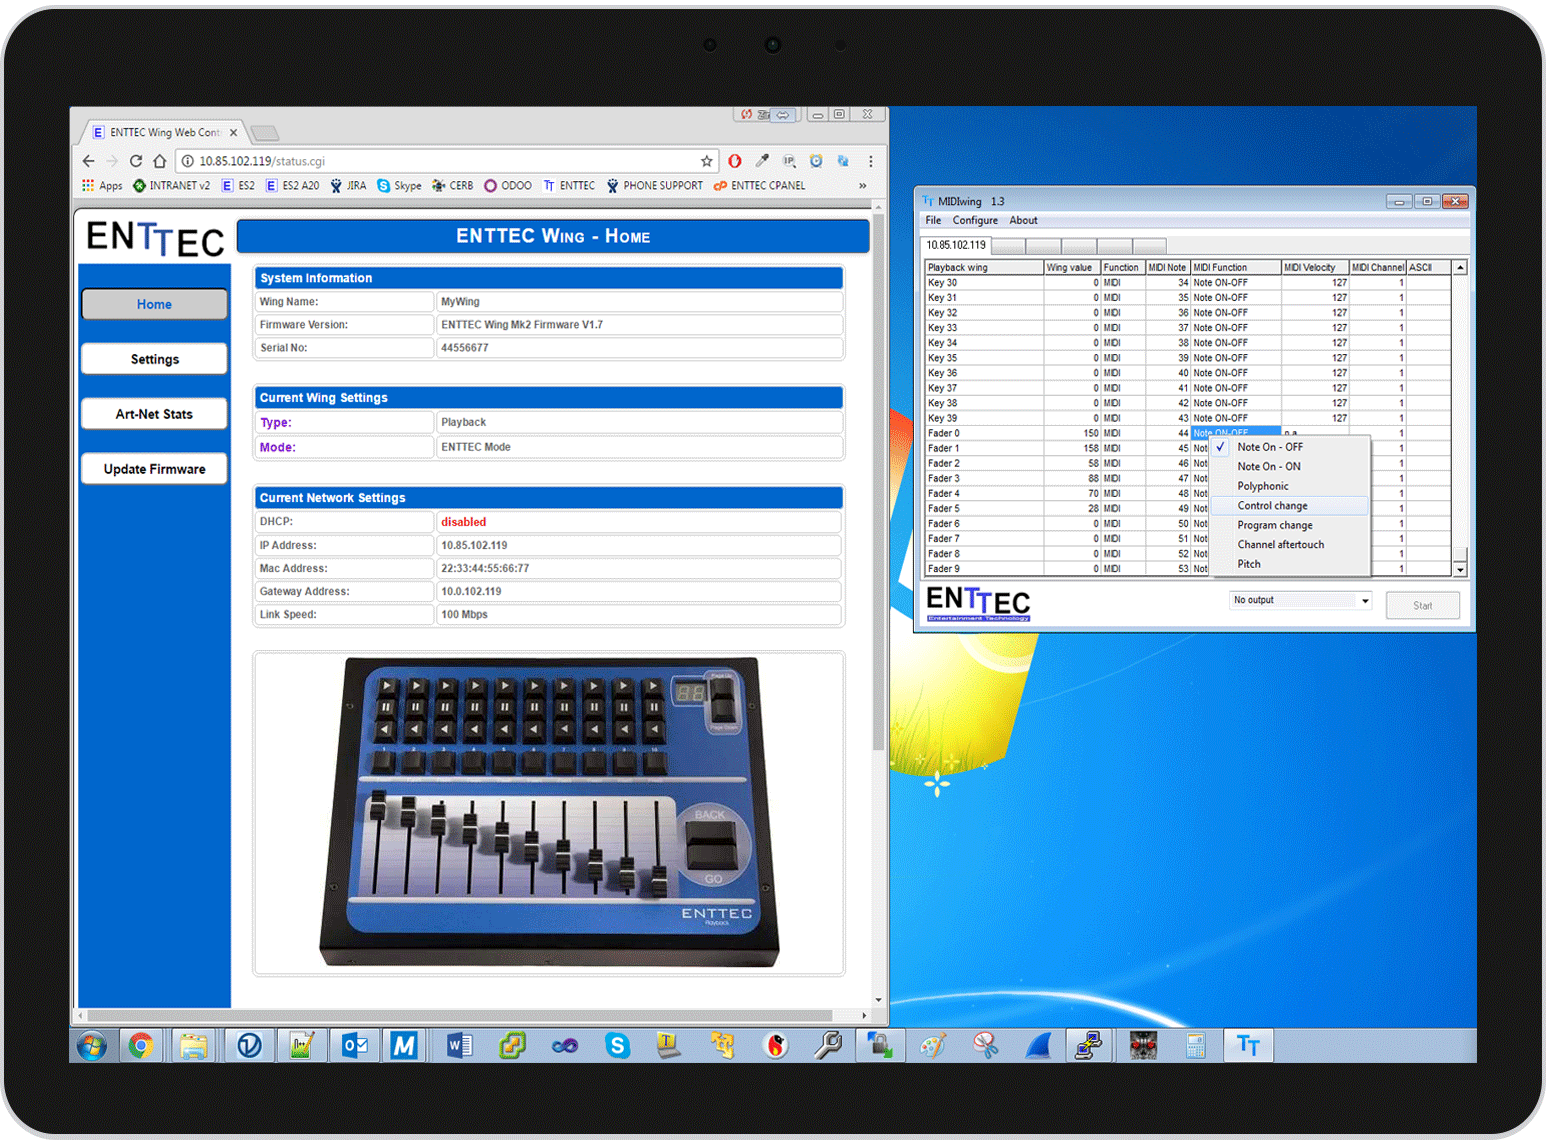This screenshot has width=1546, height=1140.
Task: Choose Pitch from dropdown list
Action: coord(1289,564)
